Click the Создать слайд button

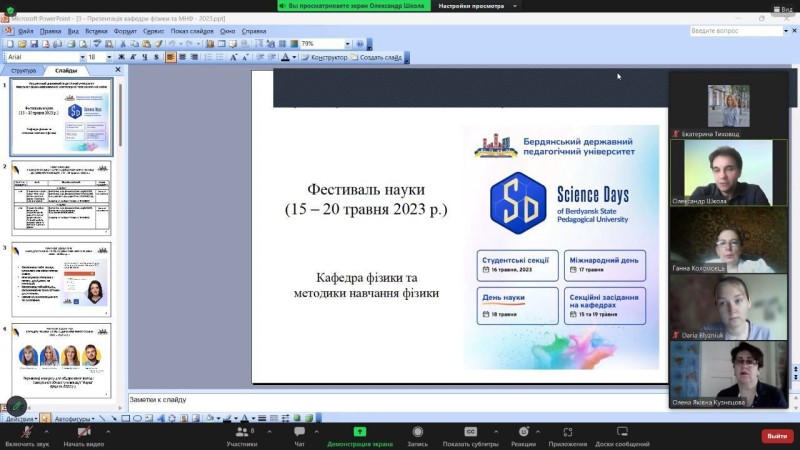point(377,57)
